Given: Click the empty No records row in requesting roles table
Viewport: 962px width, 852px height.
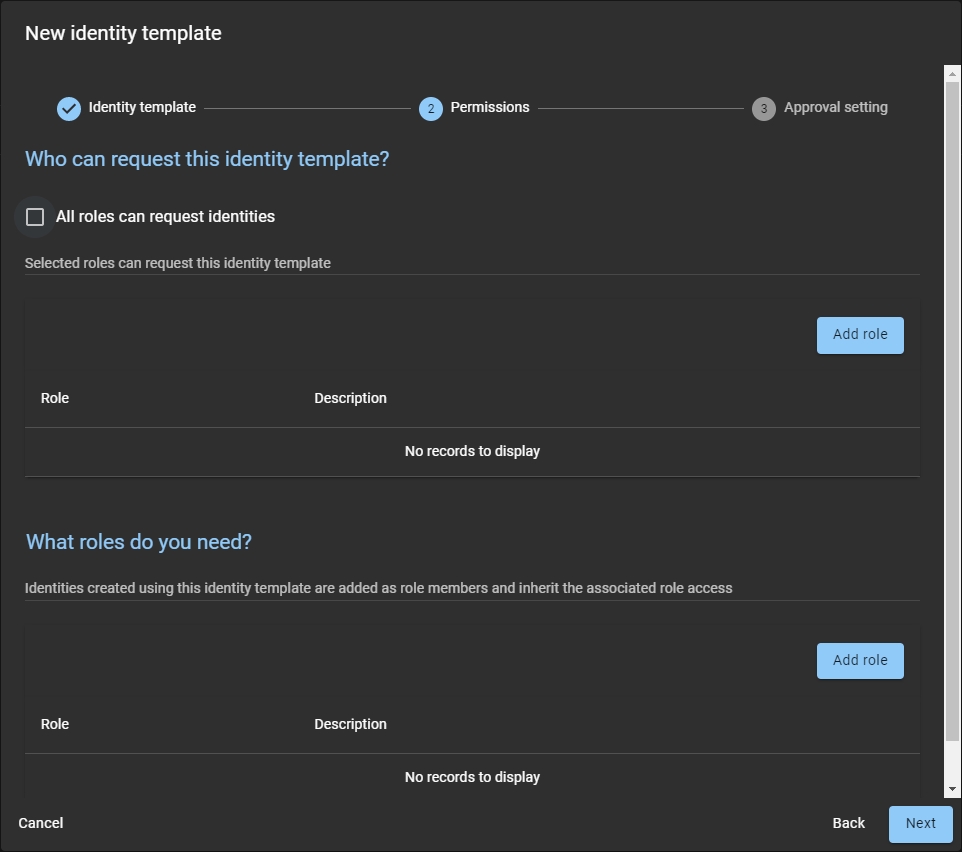Looking at the screenshot, I should (472, 452).
